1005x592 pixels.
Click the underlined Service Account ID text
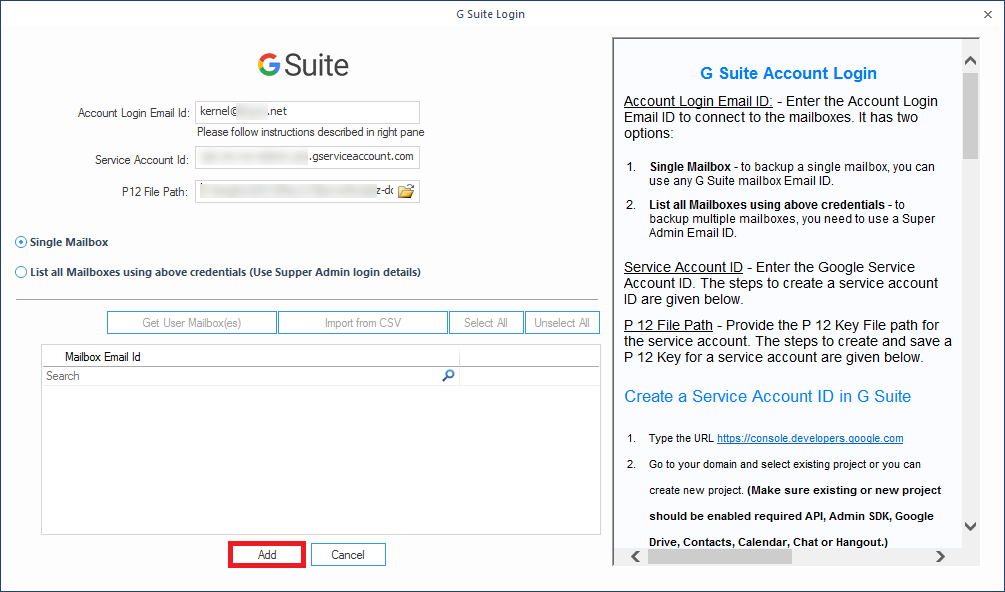pyautogui.click(x=683, y=267)
